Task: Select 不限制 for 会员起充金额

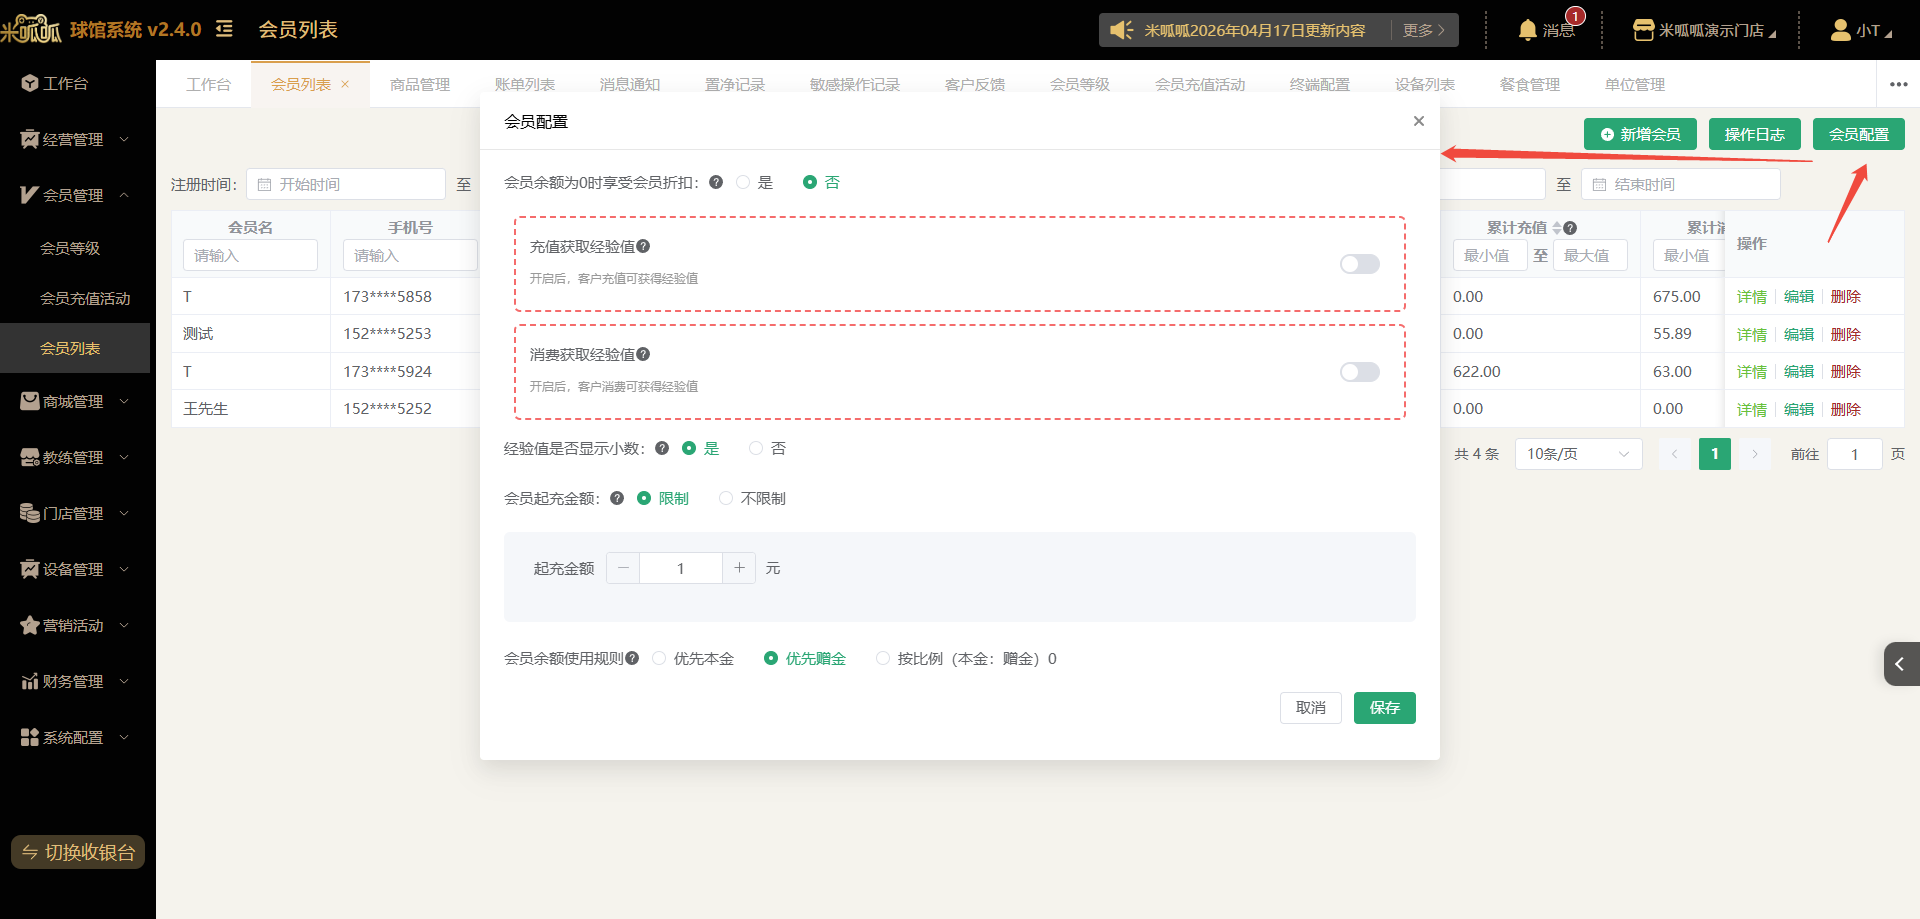Action: pos(753,498)
